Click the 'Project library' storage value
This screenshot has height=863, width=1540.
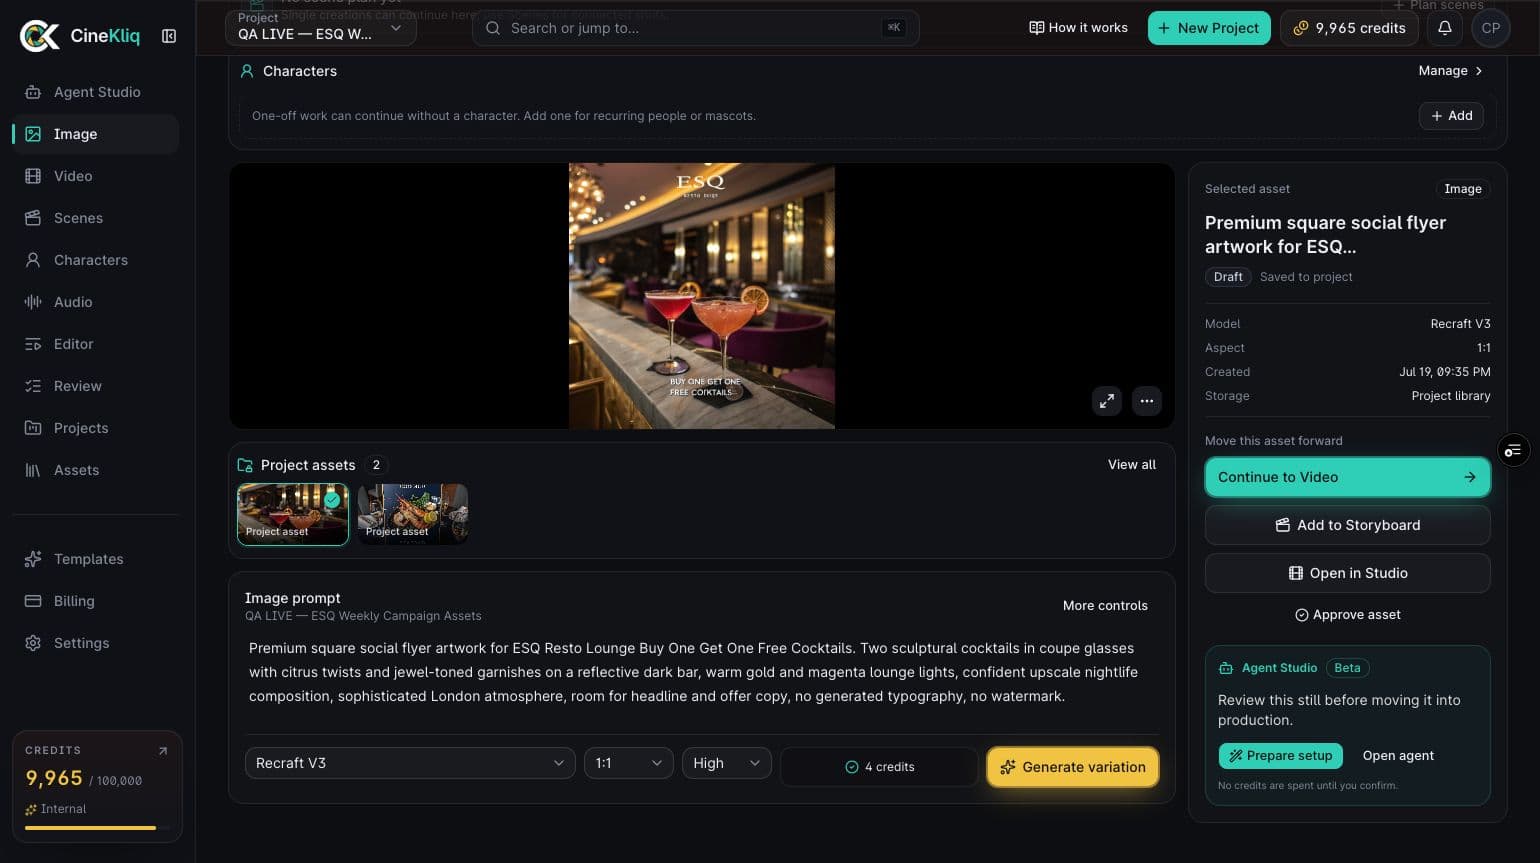coord(1451,396)
